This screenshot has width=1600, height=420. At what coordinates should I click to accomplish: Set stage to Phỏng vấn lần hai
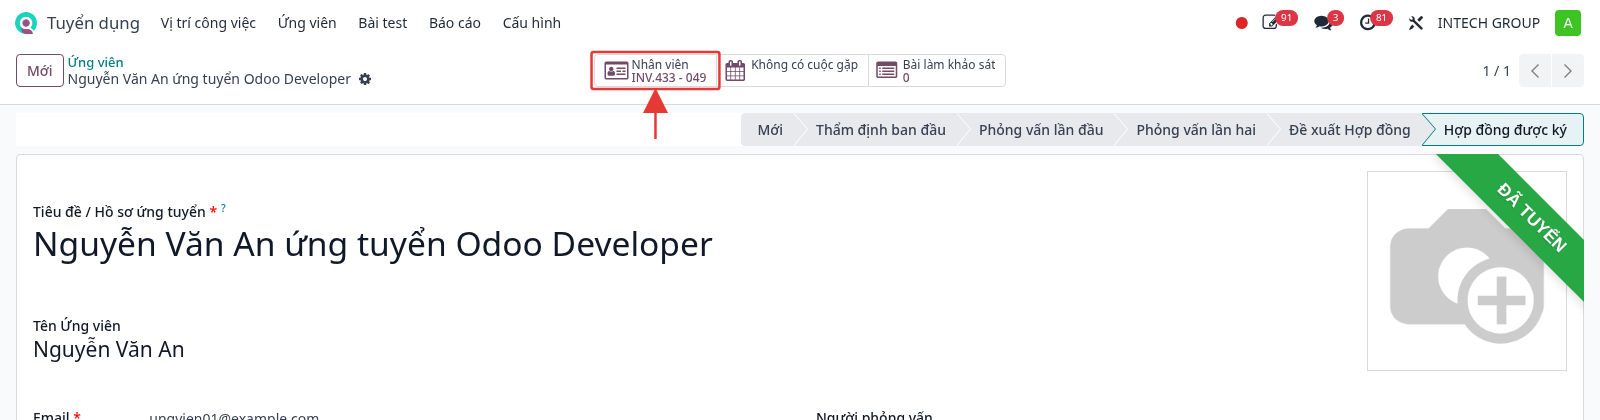point(1196,130)
